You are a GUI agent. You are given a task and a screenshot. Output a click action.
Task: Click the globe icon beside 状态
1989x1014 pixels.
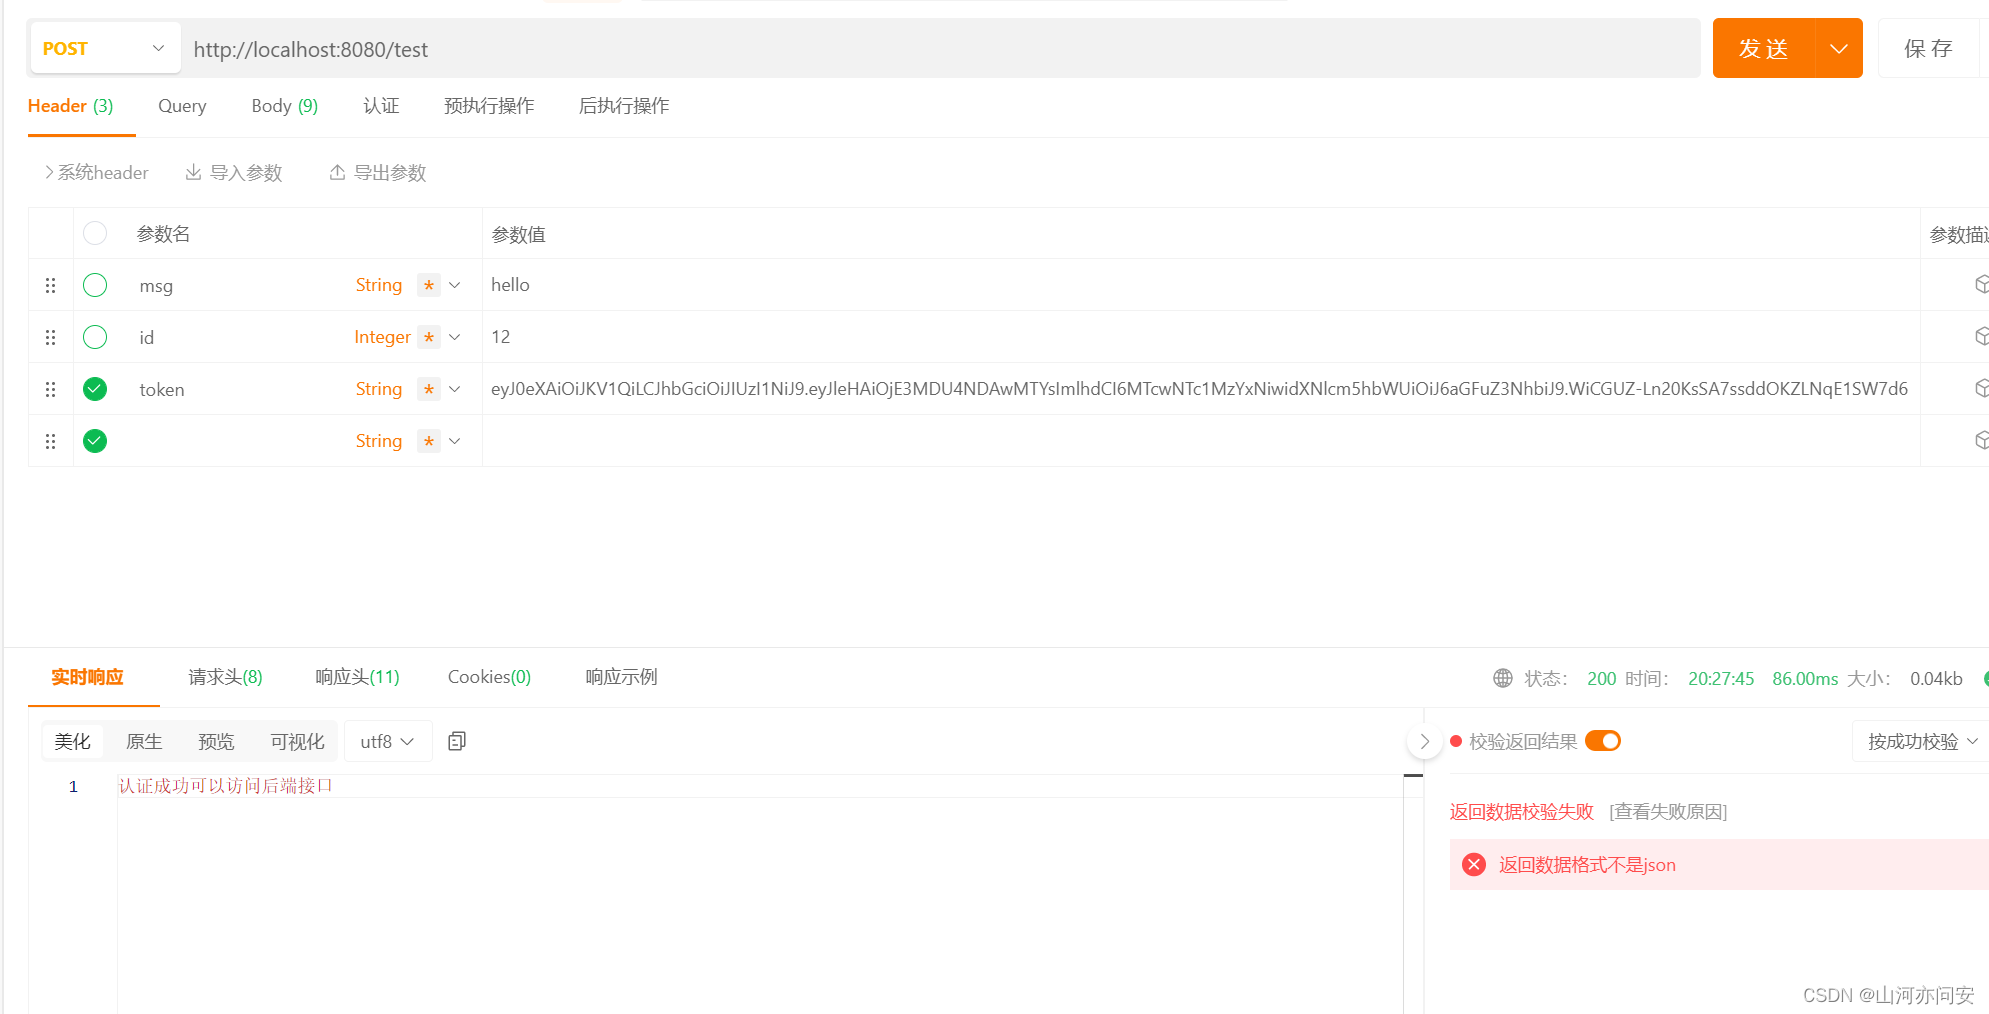[x=1502, y=678]
